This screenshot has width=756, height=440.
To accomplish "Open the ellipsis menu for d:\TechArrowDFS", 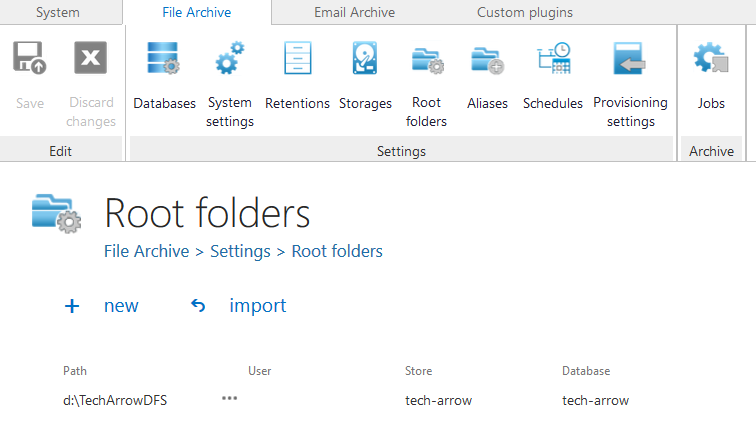I will pyautogui.click(x=230, y=399).
